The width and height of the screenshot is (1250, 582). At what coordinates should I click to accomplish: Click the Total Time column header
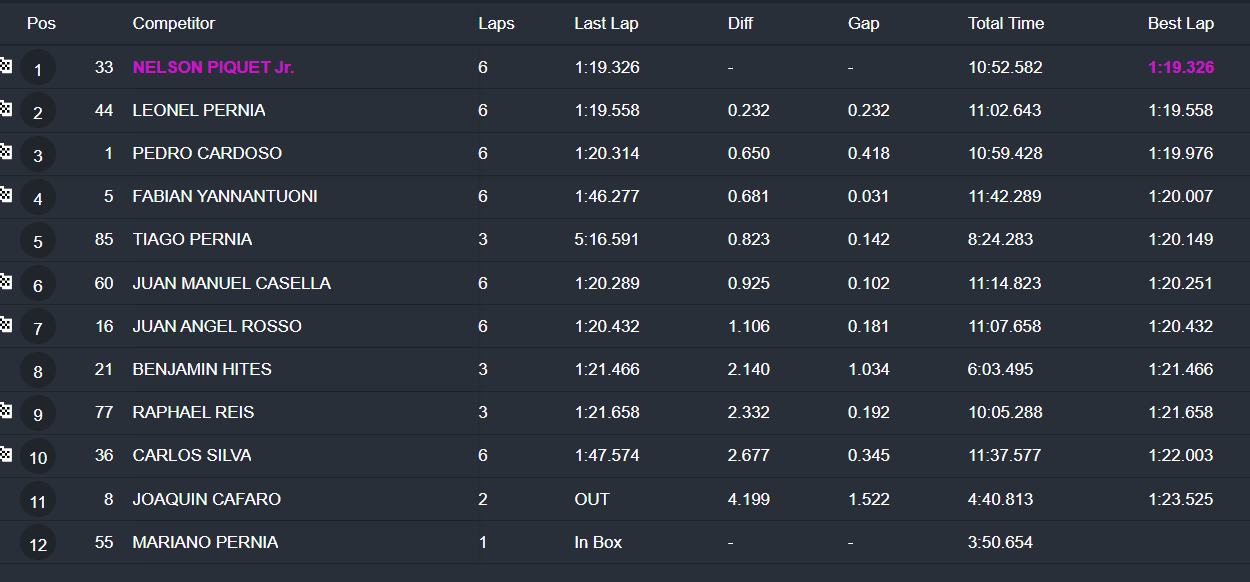coord(1006,23)
